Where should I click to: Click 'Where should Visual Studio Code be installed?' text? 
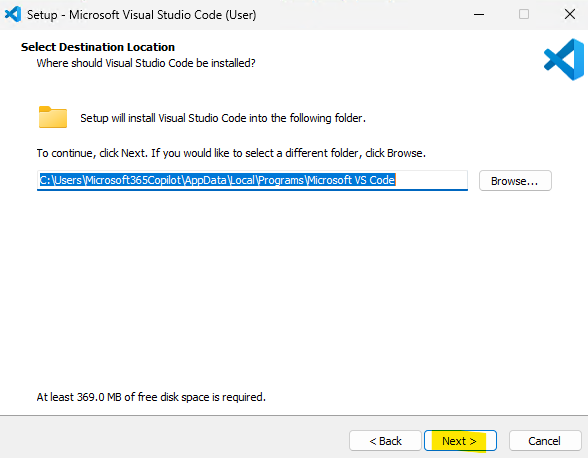tap(146, 63)
